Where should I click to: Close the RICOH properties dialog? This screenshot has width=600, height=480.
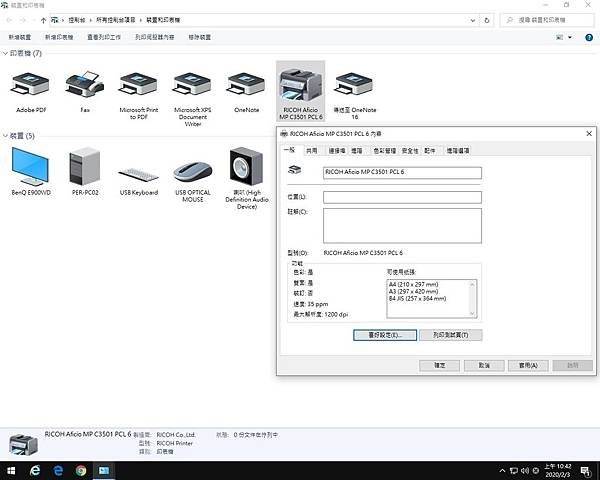(x=589, y=134)
